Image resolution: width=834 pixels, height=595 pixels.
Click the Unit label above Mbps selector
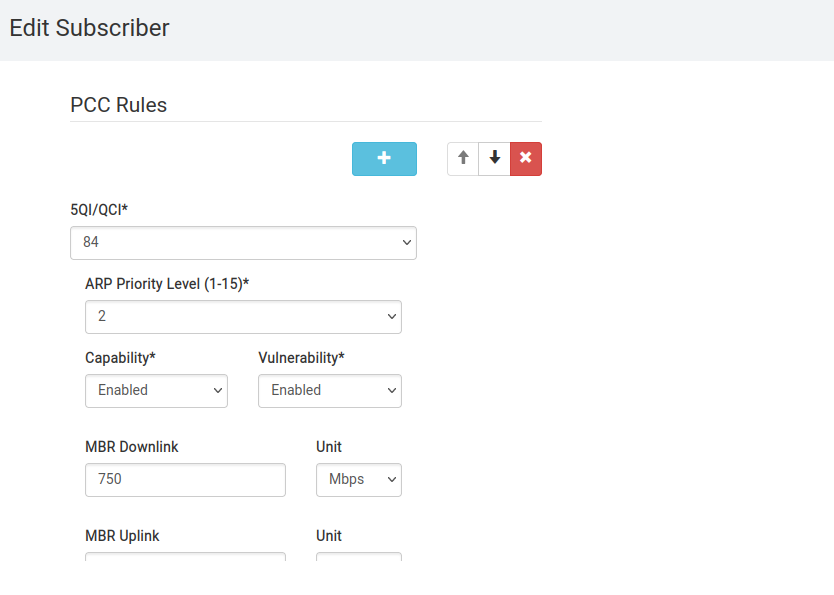(x=328, y=447)
